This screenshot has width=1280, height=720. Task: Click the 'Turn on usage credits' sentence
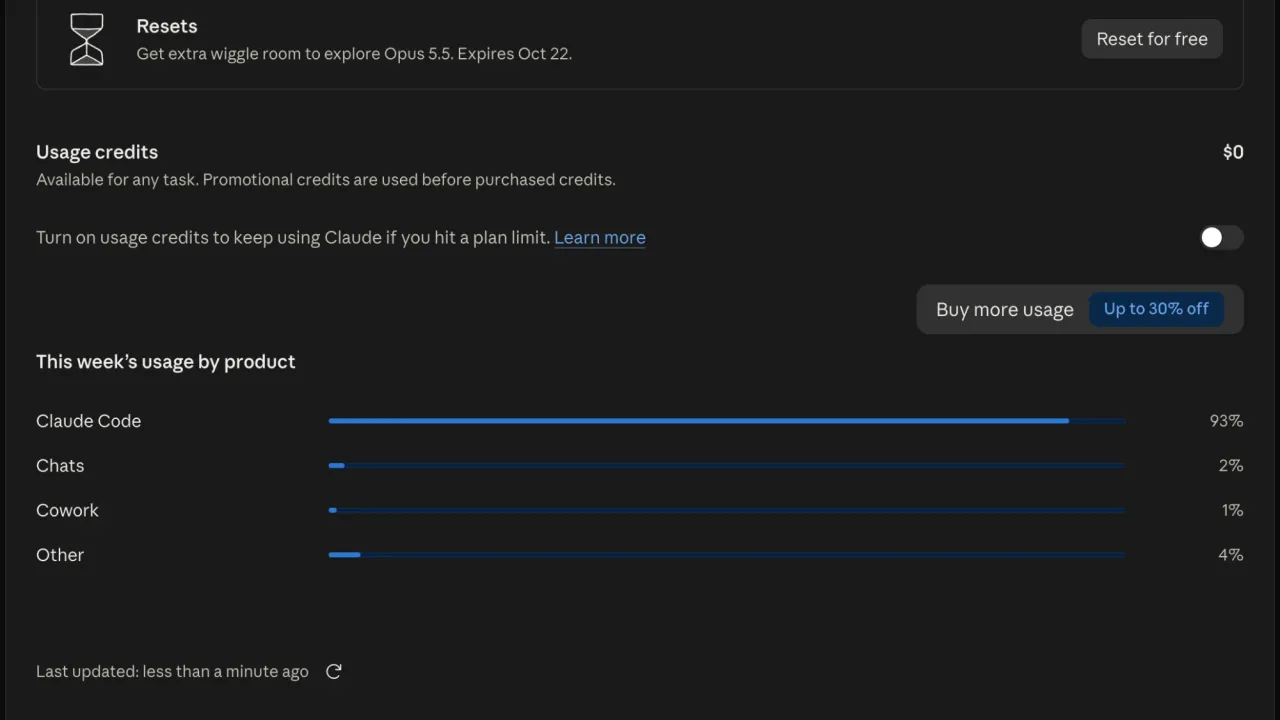293,237
